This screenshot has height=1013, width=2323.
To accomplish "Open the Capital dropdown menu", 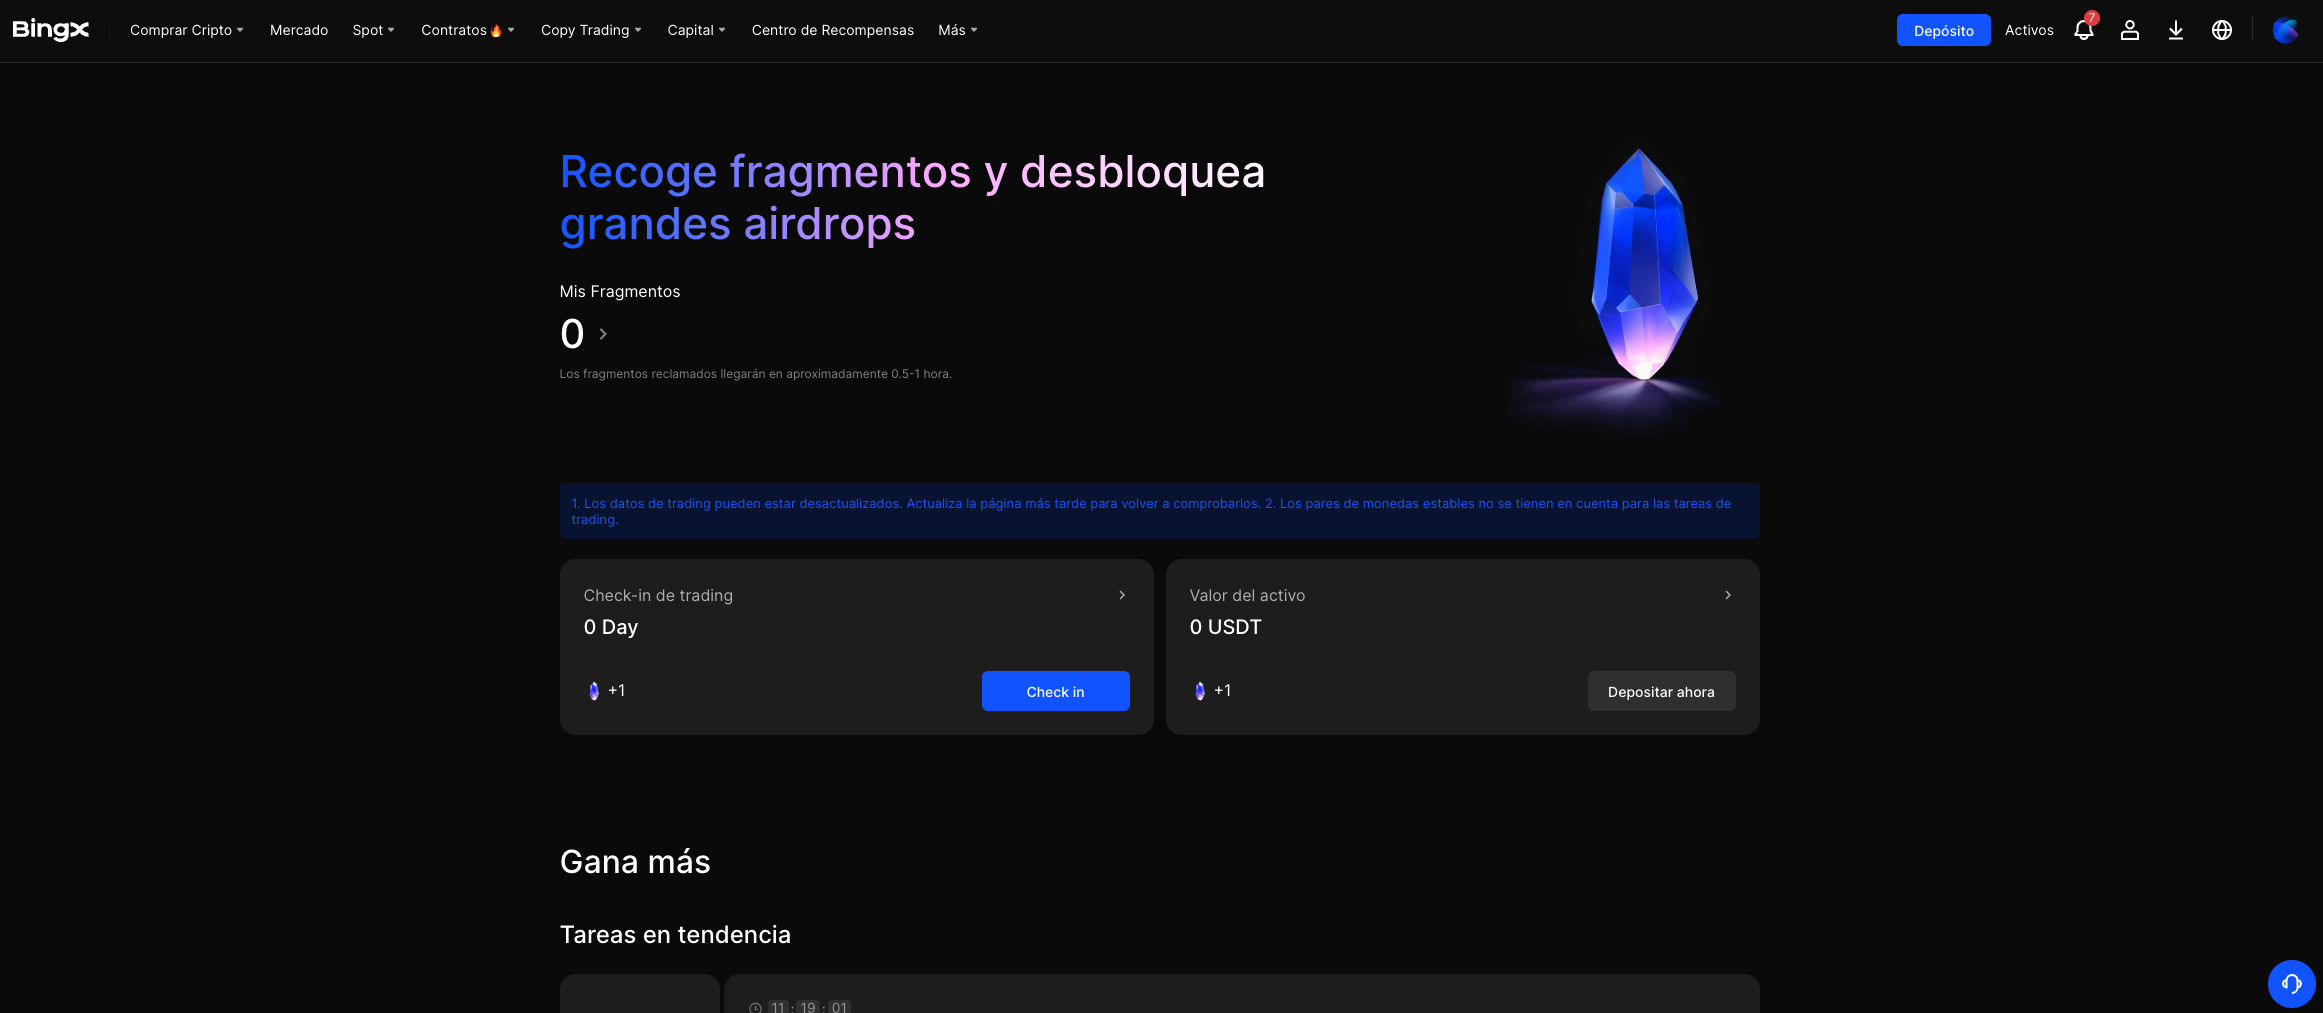I will [696, 30].
